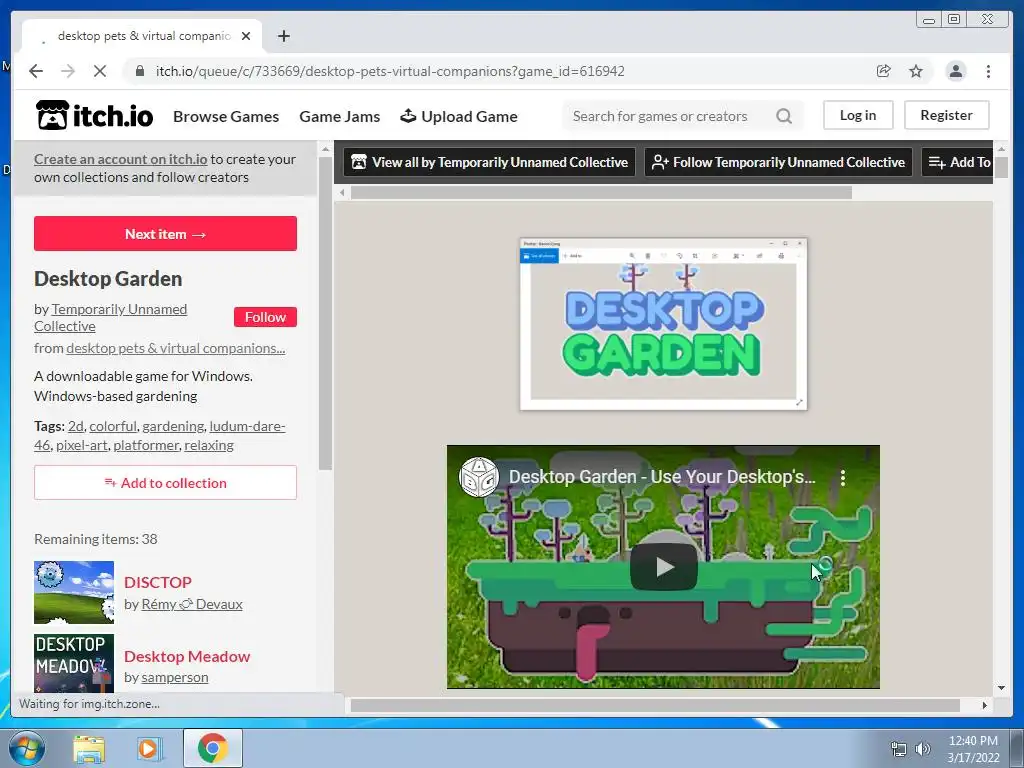This screenshot has height=768, width=1024.
Task: Click the YouTube channel avatar icon
Action: click(479, 477)
